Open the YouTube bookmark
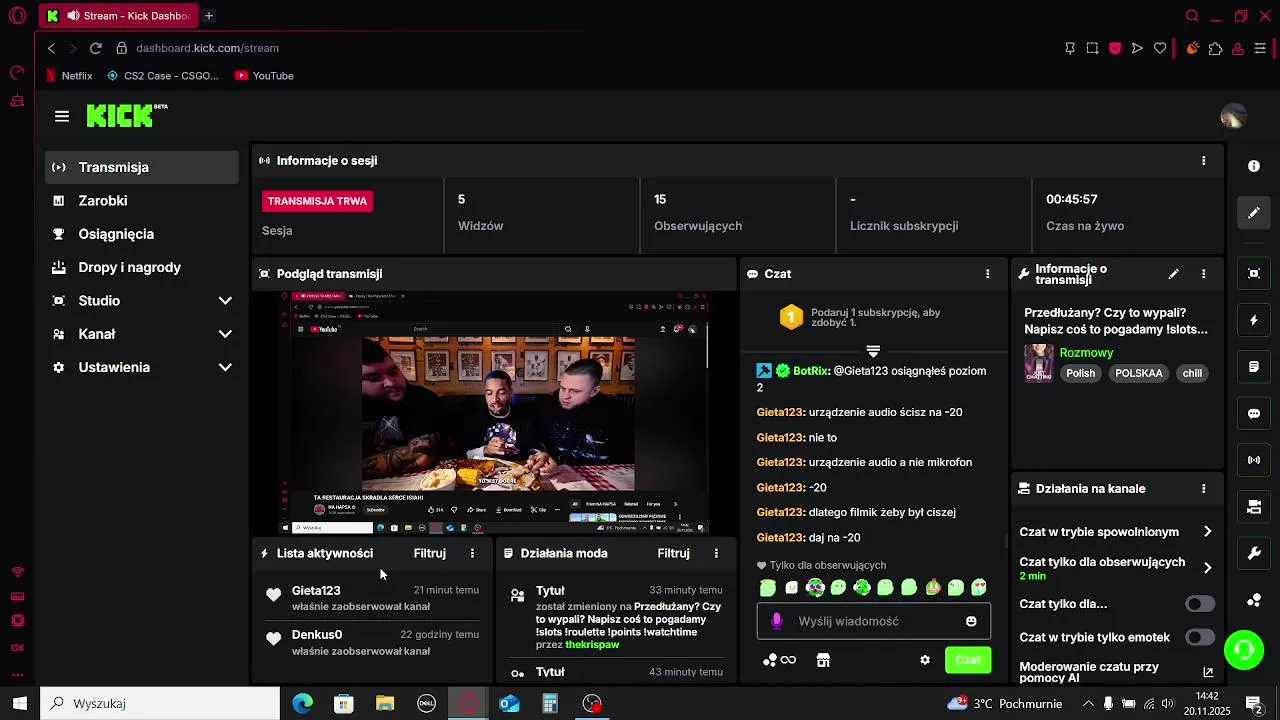This screenshot has width=1280, height=720. pos(264,76)
